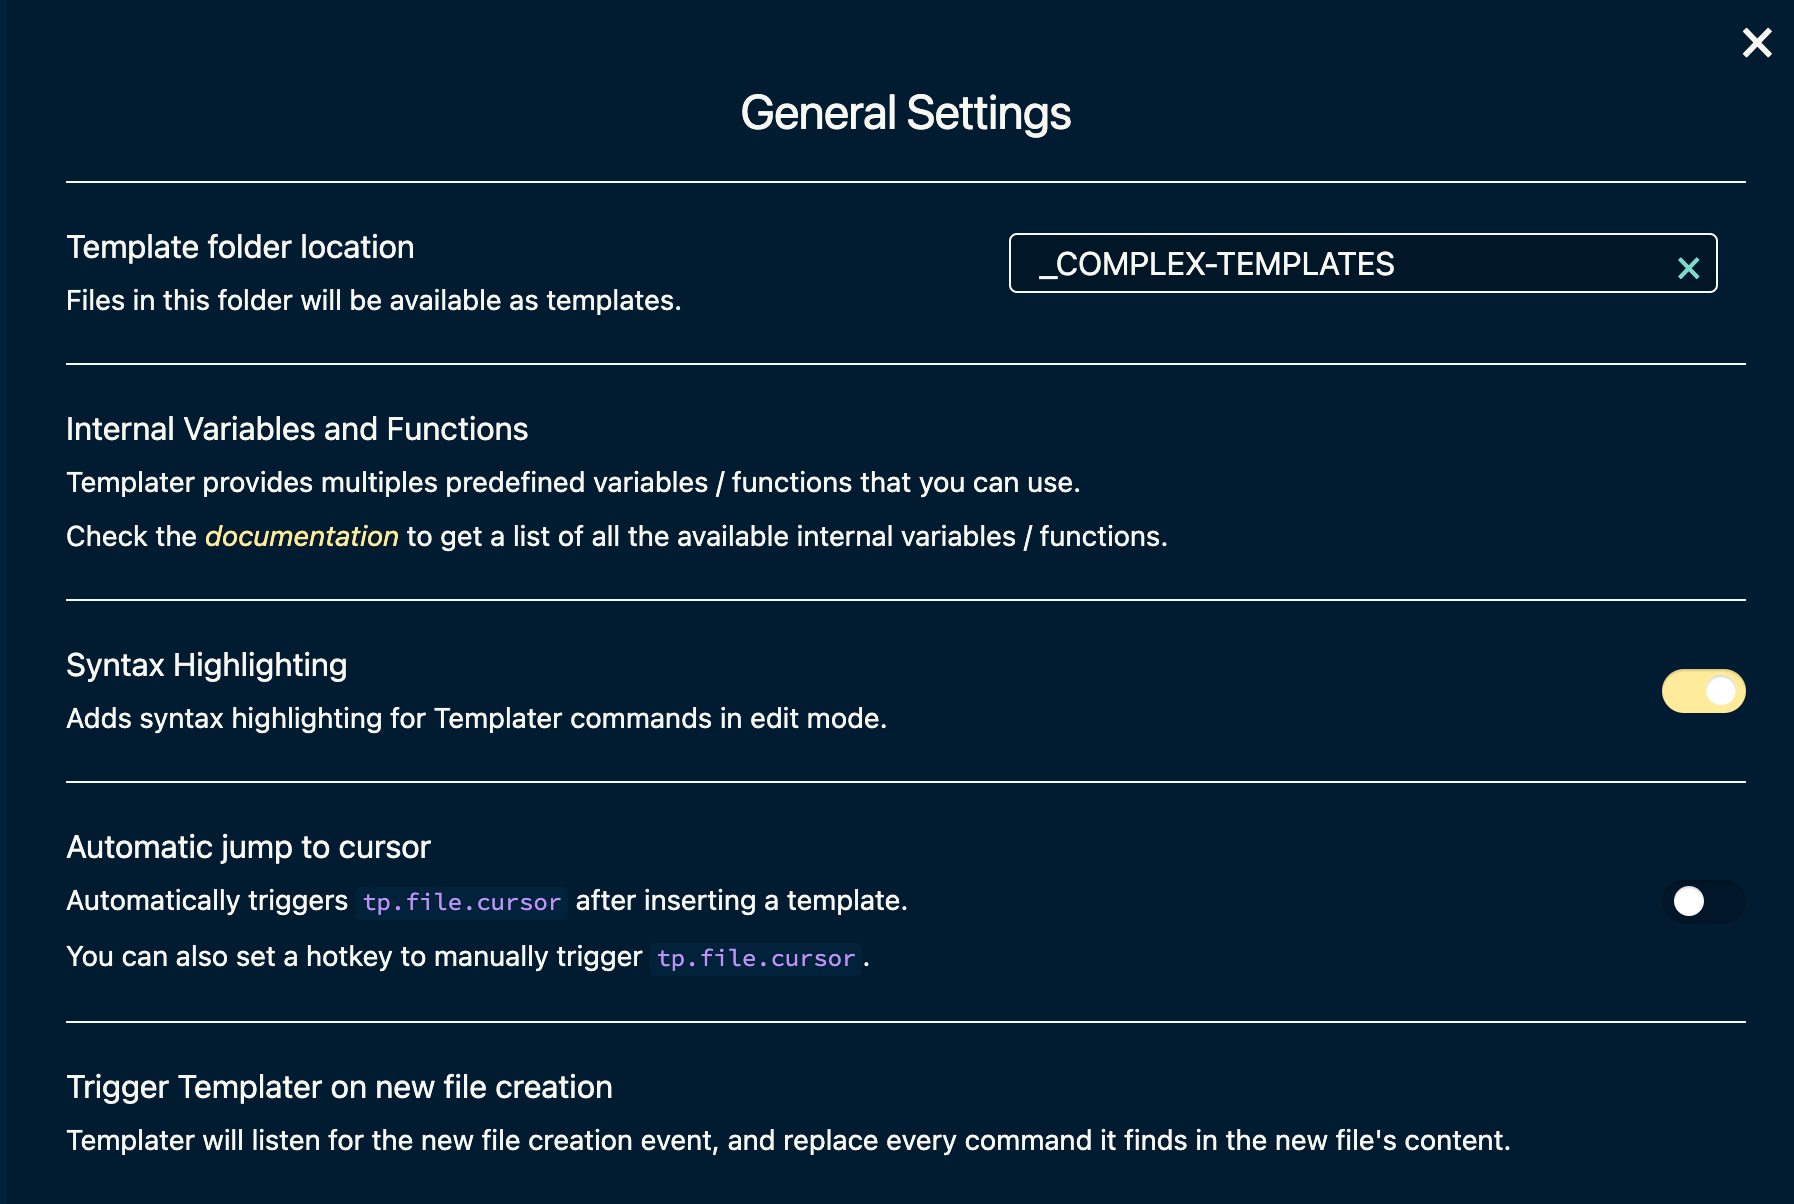The image size is (1794, 1204).
Task: Click the new file creation event description
Action: pos(789,1139)
